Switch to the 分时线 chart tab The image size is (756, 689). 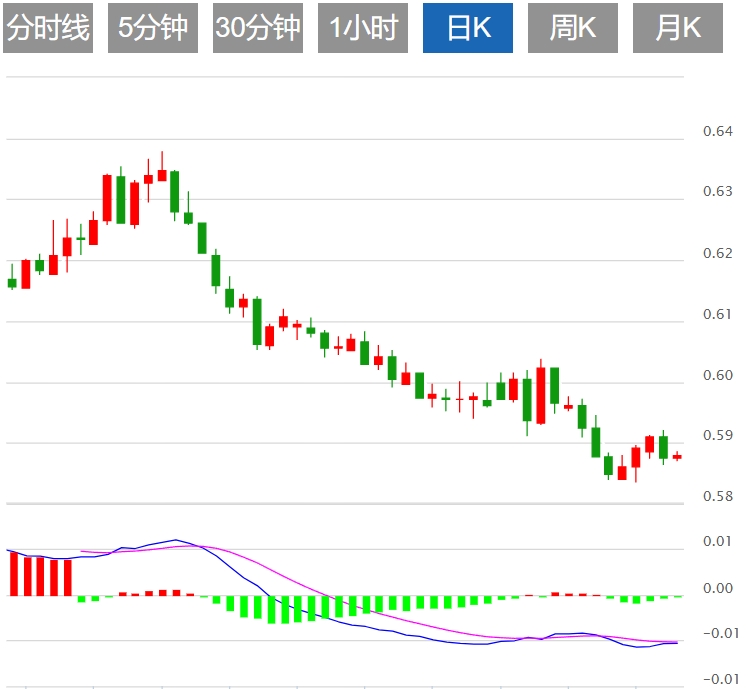click(48, 27)
